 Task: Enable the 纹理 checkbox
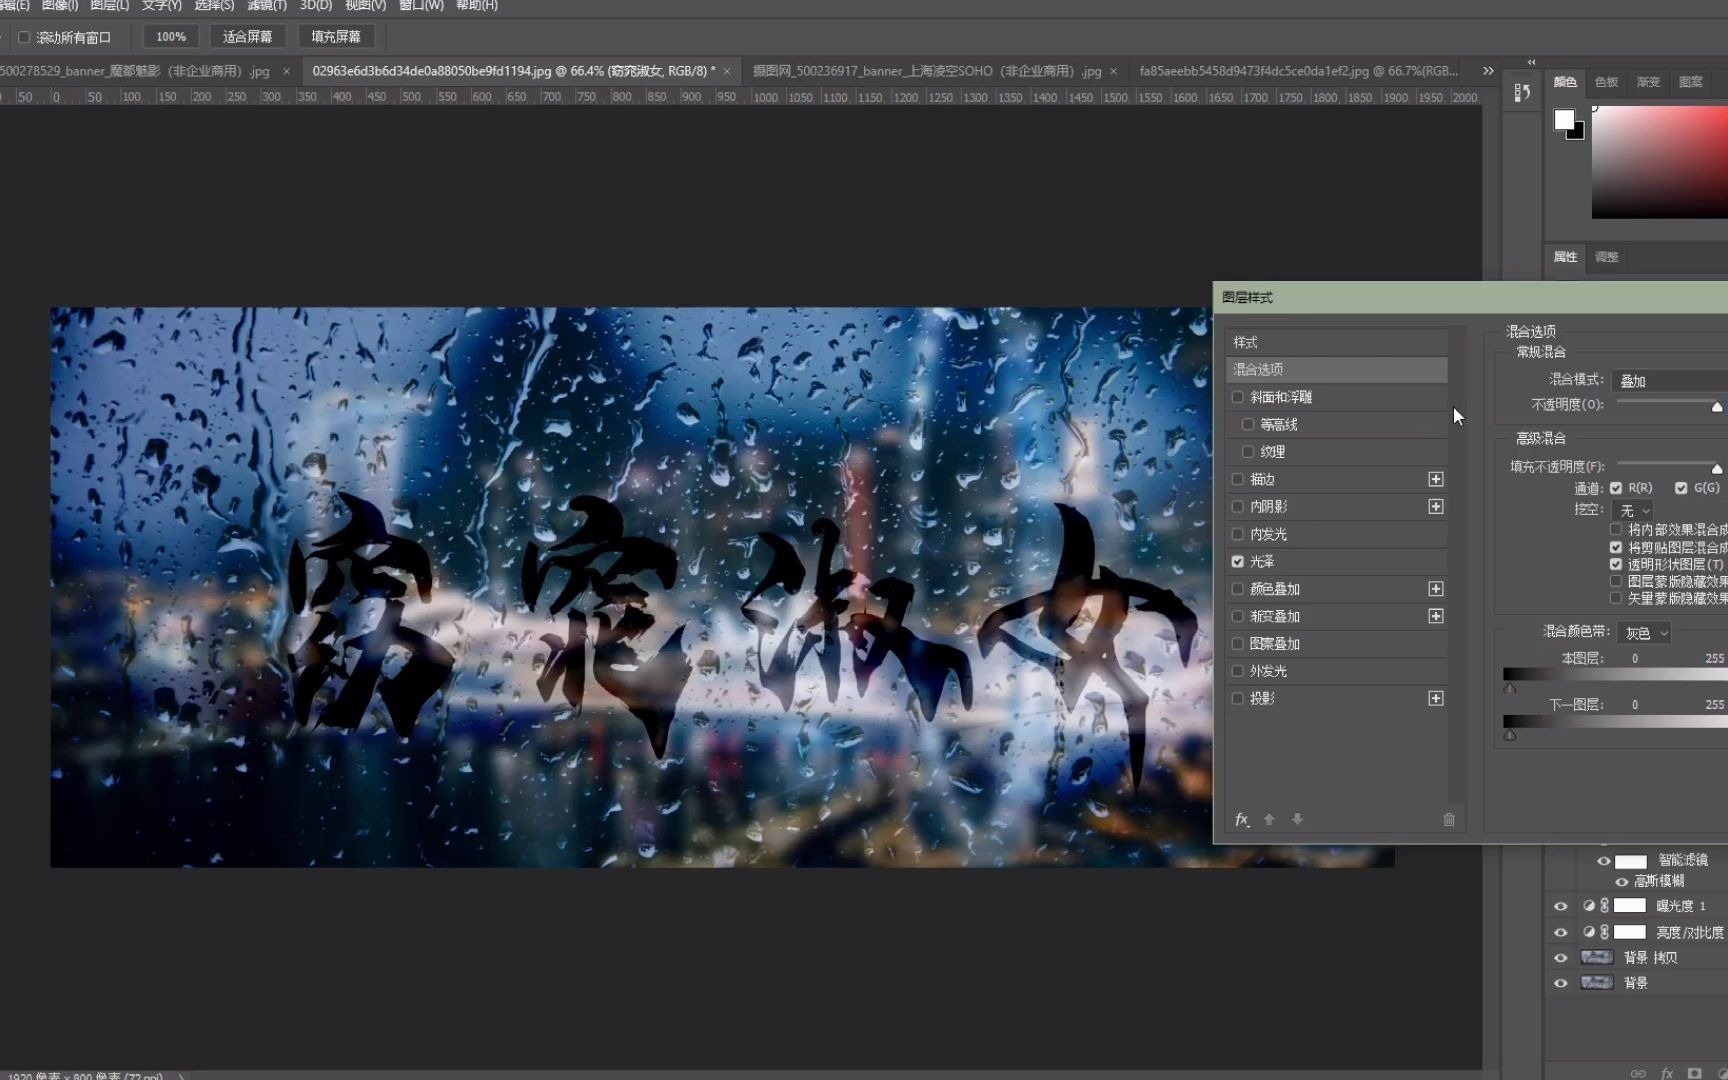(1248, 452)
